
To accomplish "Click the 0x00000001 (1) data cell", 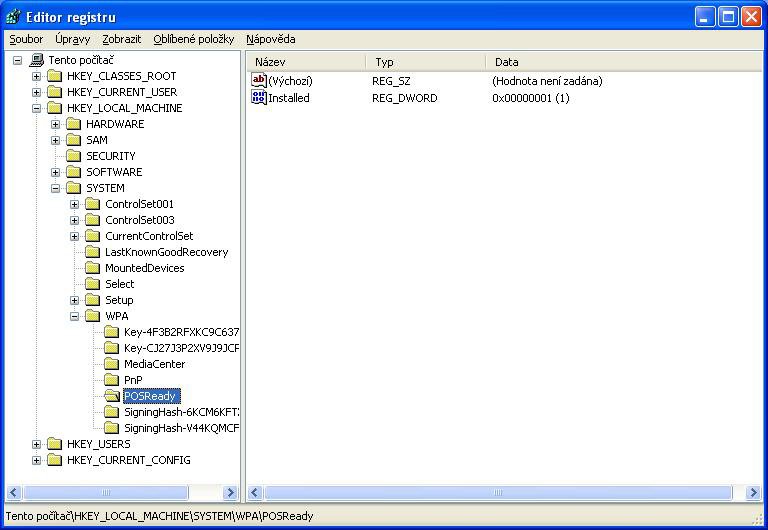I will pyautogui.click(x=530, y=98).
